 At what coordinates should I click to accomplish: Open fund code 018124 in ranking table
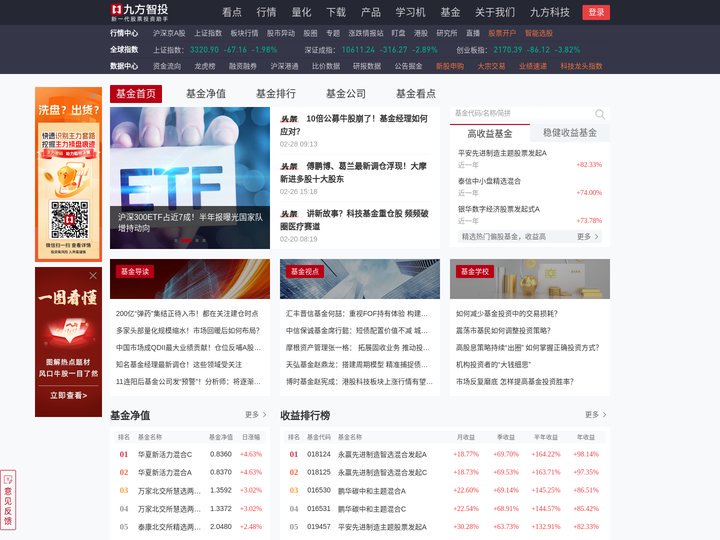[x=319, y=454]
